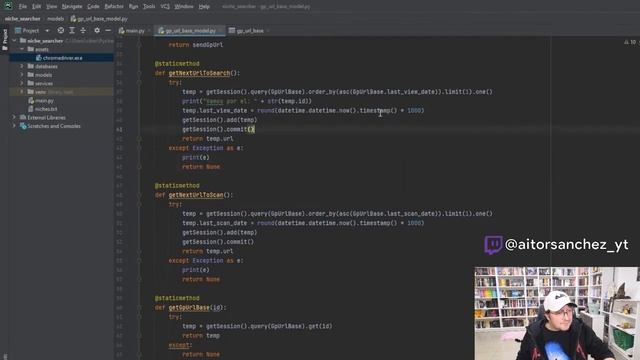Click the gp_url_base_model.py breadcrumb
This screenshot has height=360, width=640.
coord(99,19)
